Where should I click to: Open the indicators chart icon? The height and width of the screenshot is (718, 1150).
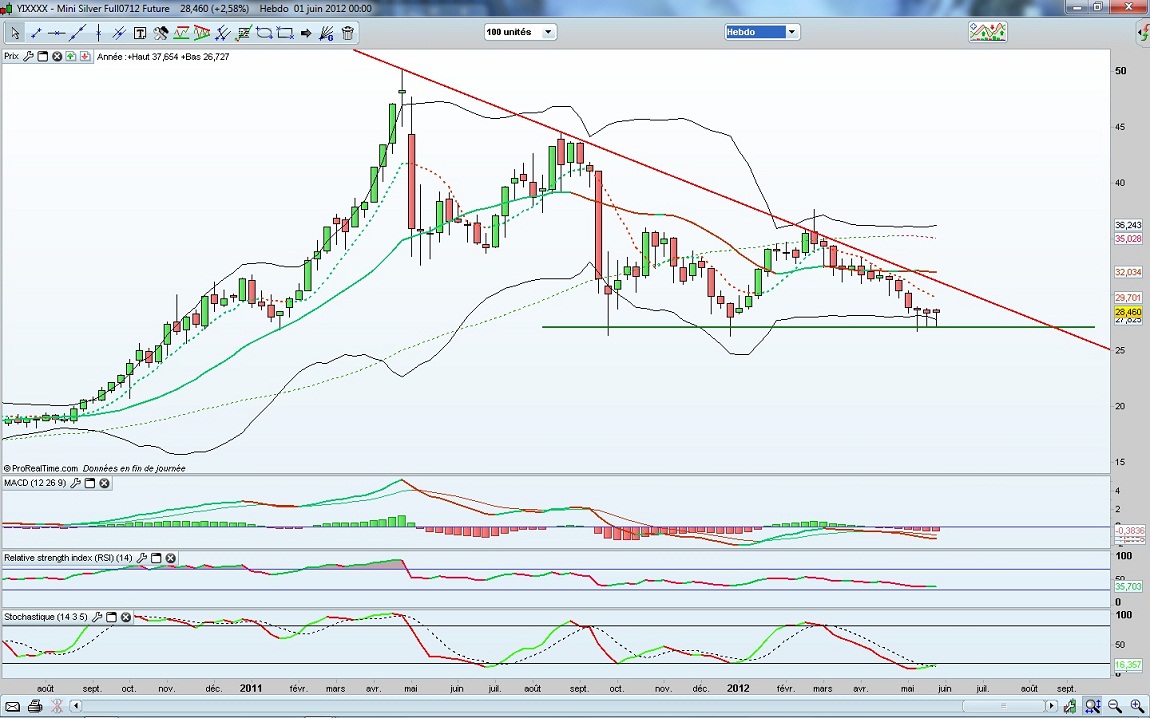[x=987, y=32]
